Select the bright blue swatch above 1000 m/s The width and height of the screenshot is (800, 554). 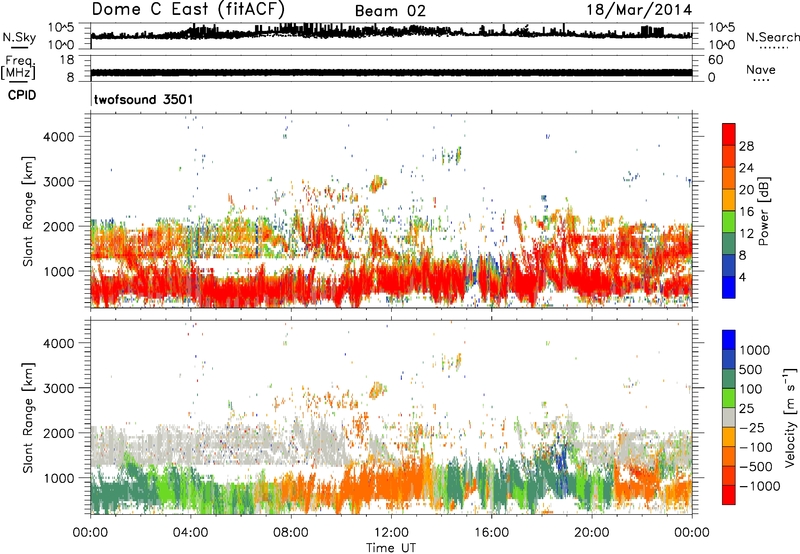click(729, 340)
